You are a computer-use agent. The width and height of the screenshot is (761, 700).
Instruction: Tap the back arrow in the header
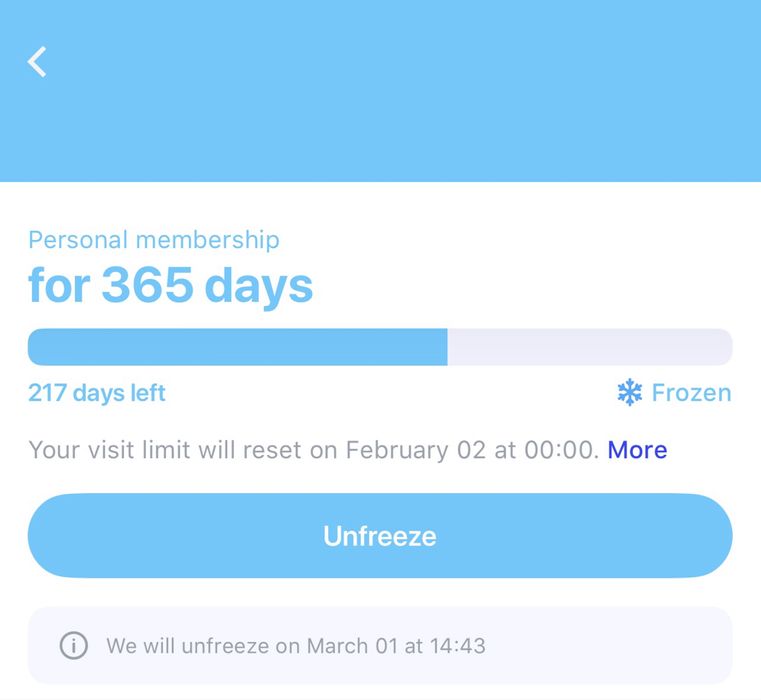tap(37, 62)
